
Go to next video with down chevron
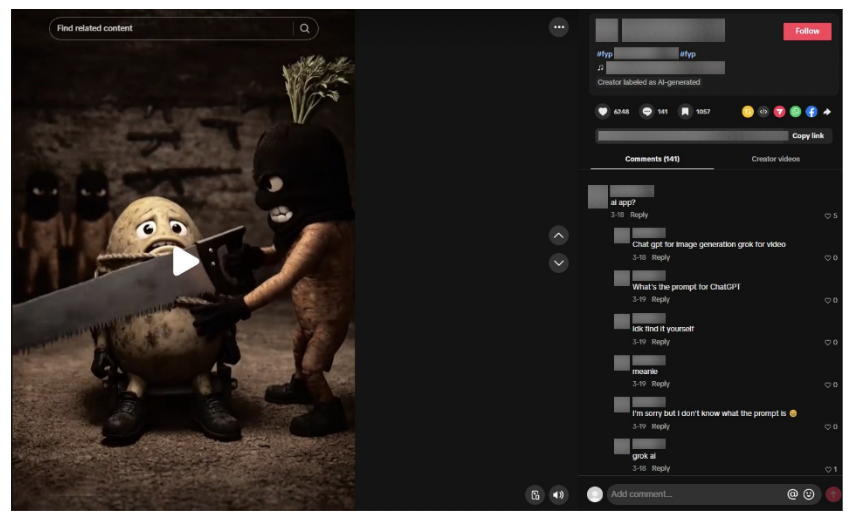pyautogui.click(x=558, y=263)
